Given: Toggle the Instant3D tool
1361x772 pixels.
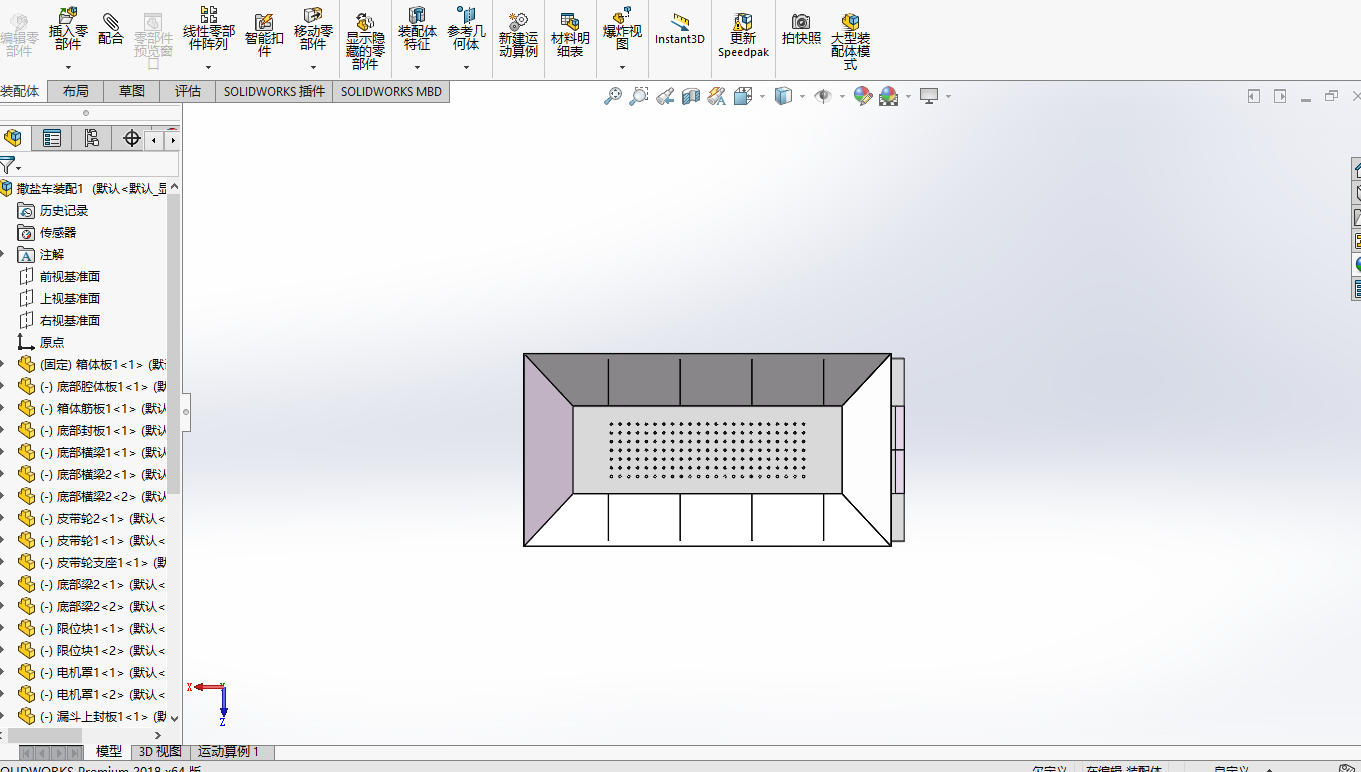Looking at the screenshot, I should click(x=680, y=28).
